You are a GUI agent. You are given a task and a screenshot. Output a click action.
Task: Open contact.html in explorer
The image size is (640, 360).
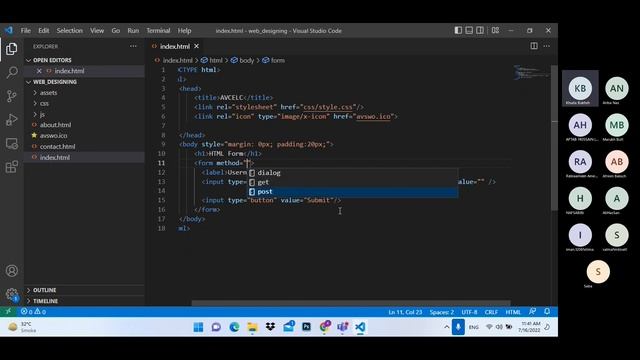click(84, 147)
